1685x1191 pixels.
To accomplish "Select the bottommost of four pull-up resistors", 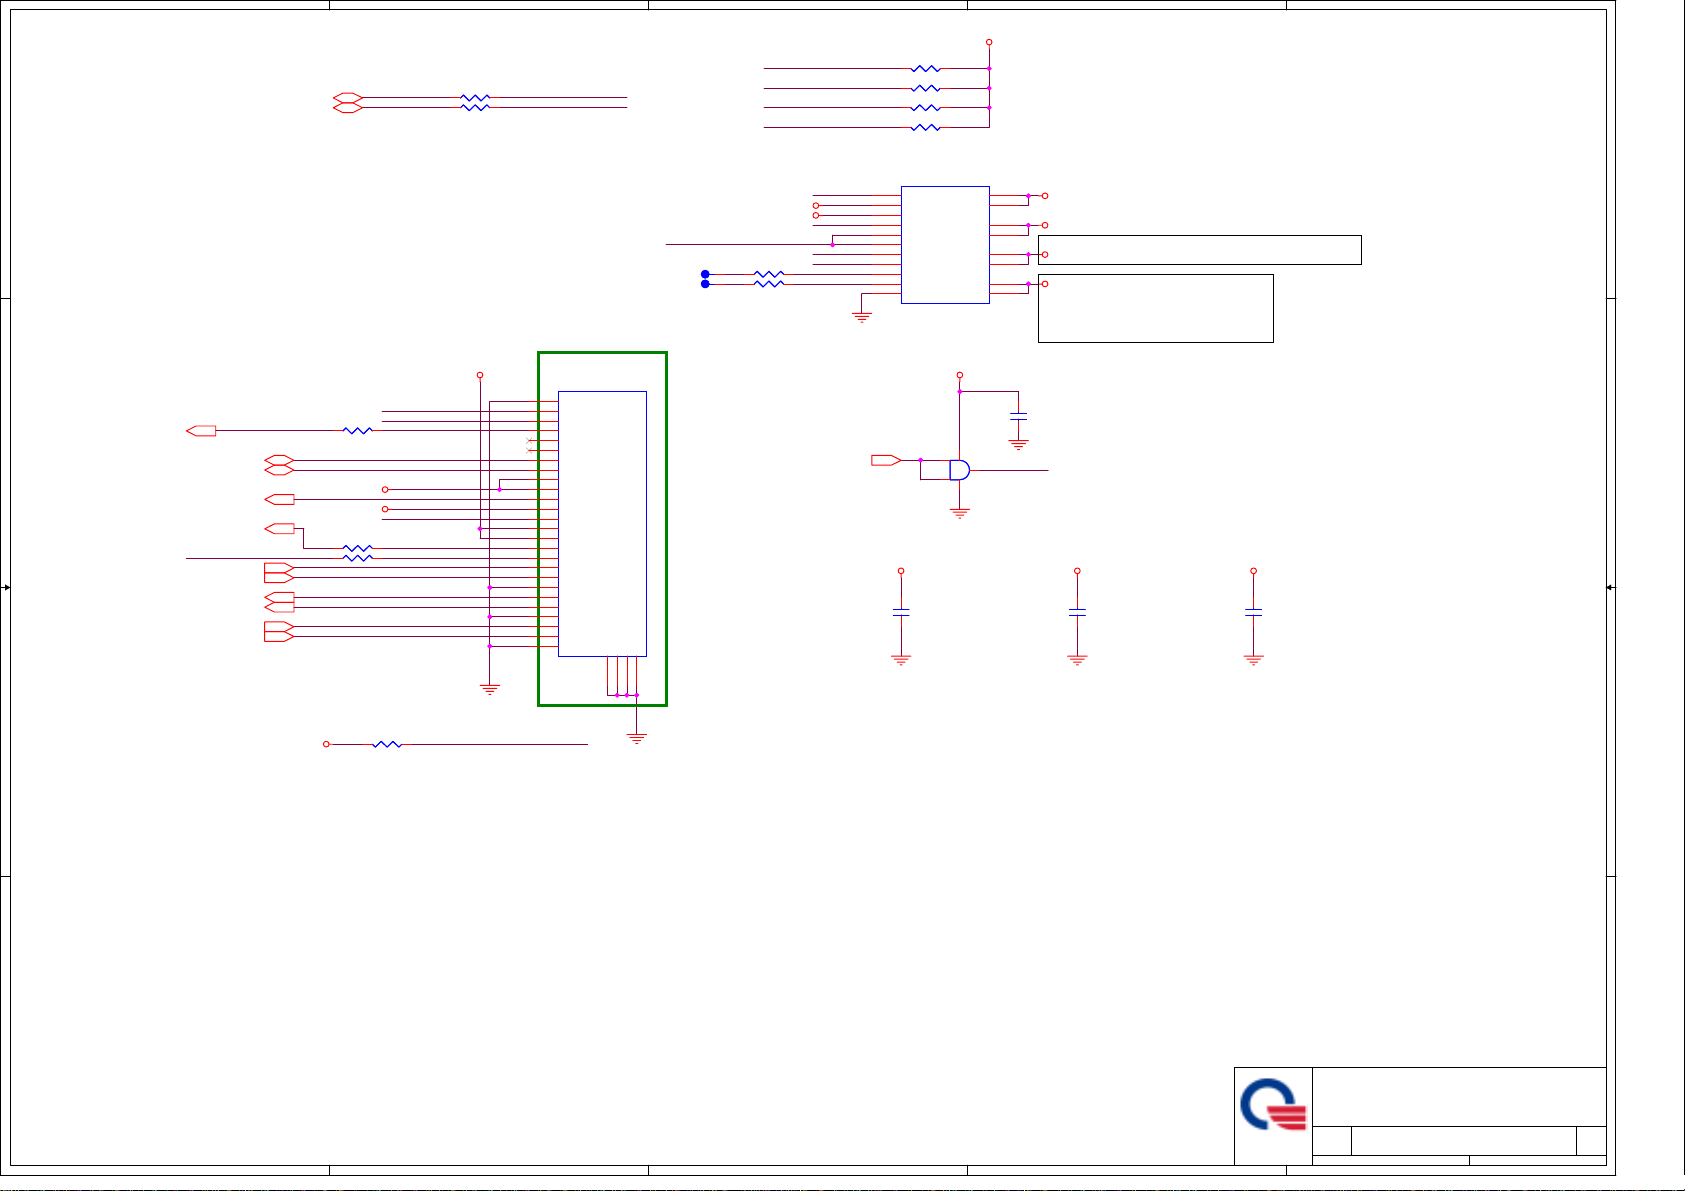I will tap(926, 128).
